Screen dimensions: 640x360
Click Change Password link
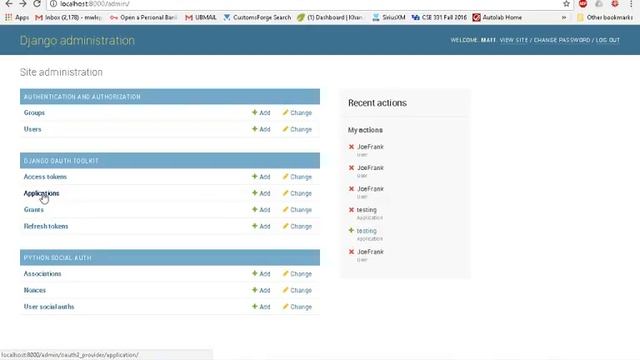click(562, 40)
